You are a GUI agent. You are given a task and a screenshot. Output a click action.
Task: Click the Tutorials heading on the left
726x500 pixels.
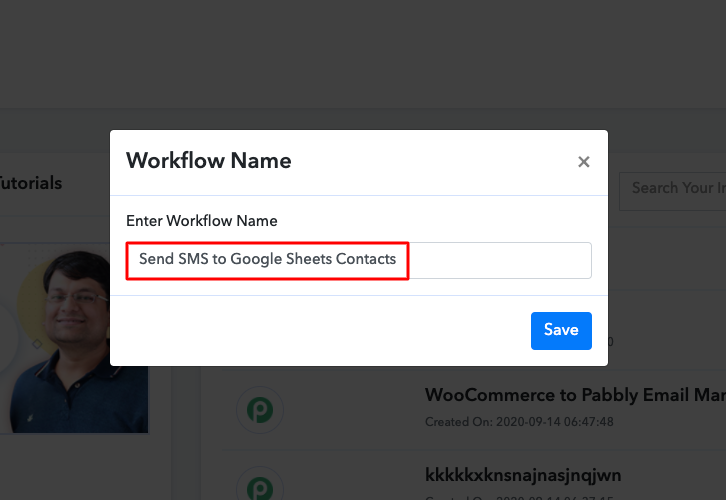click(31, 183)
